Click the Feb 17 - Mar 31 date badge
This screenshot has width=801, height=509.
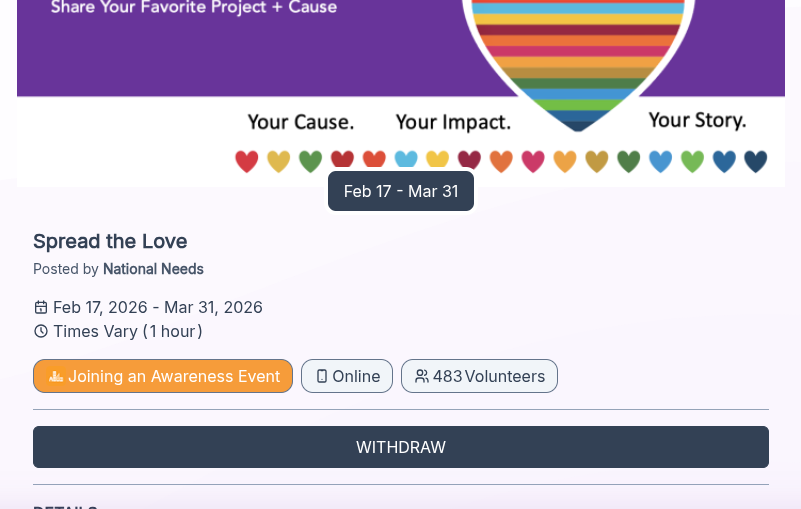click(401, 191)
